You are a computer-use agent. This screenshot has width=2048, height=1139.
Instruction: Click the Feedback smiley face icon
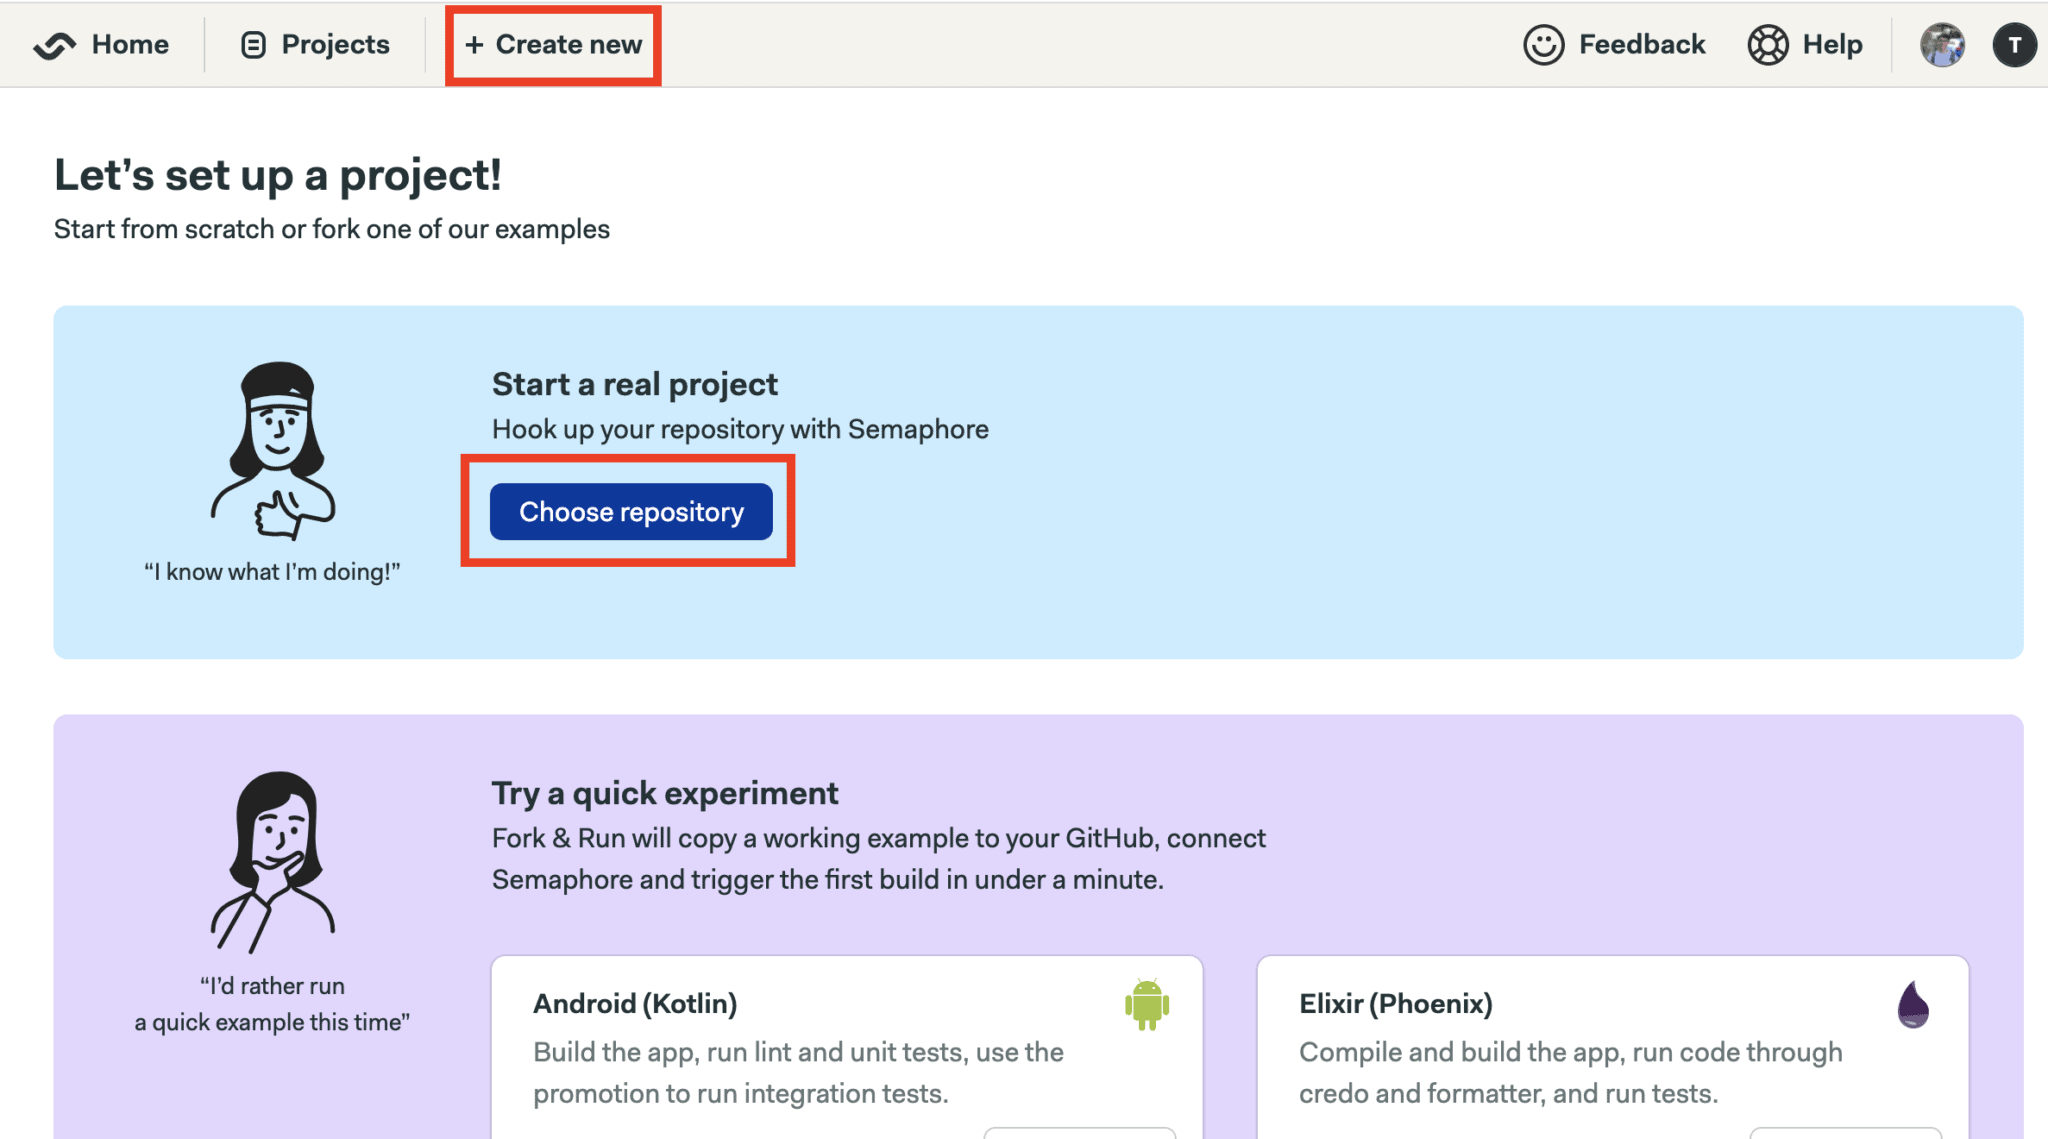pyautogui.click(x=1543, y=45)
